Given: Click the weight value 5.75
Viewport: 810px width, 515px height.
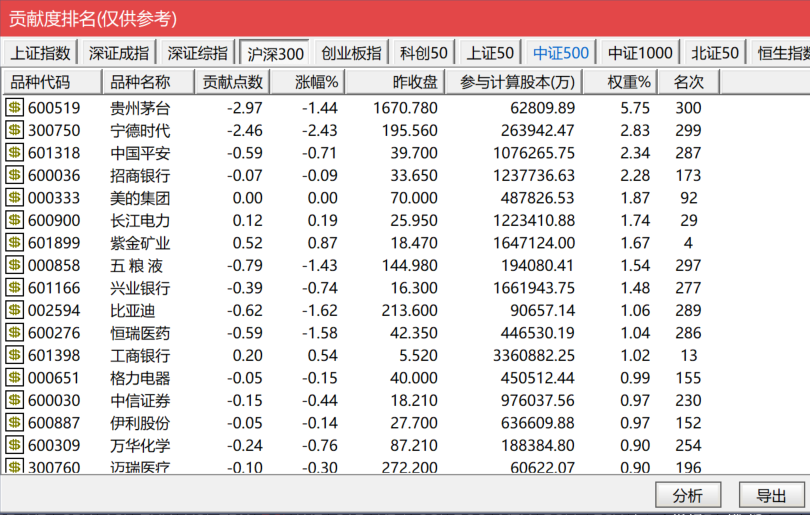Looking at the screenshot, I should click(x=635, y=108).
